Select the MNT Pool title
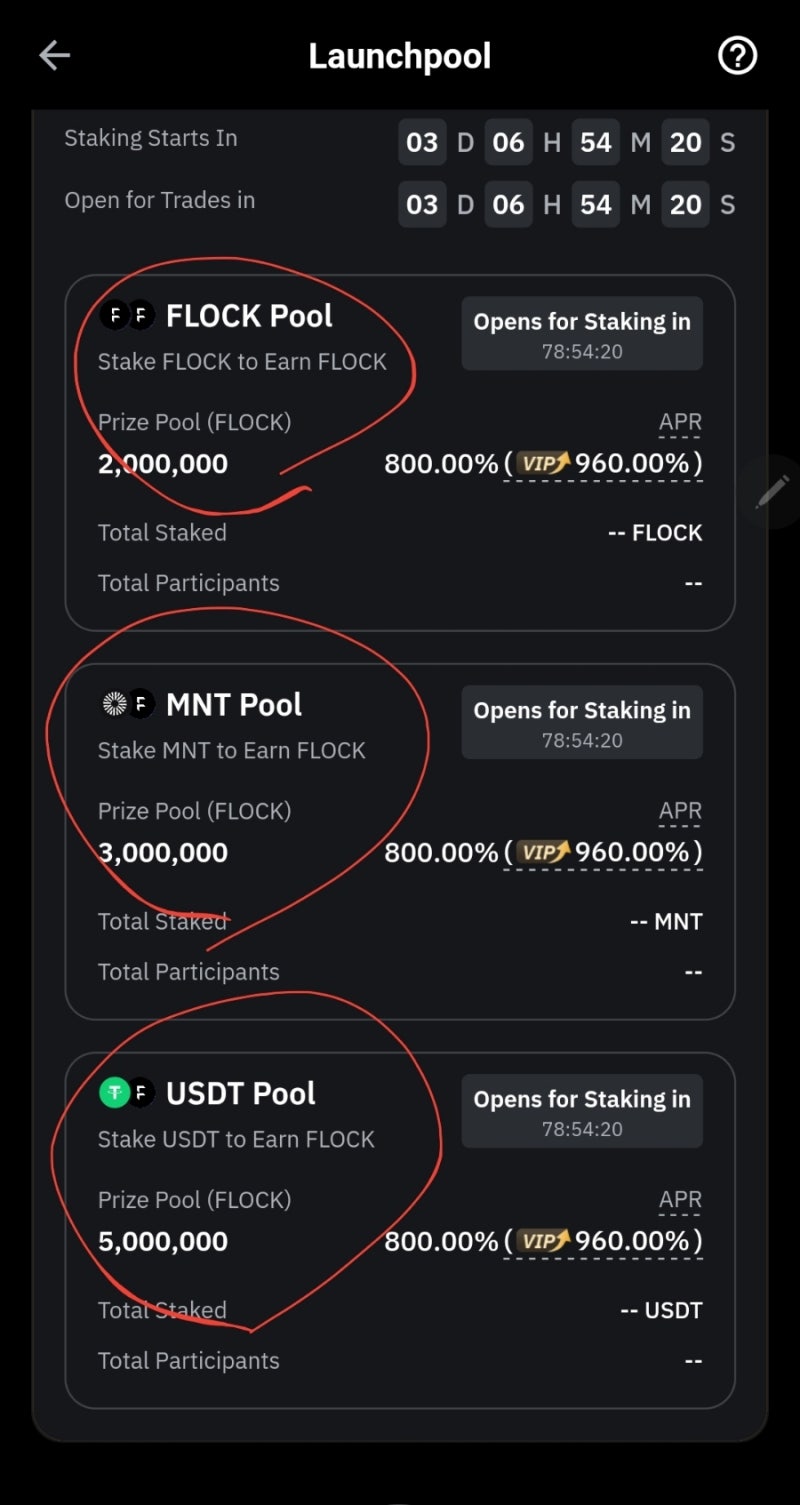This screenshot has width=800, height=1505. [234, 705]
